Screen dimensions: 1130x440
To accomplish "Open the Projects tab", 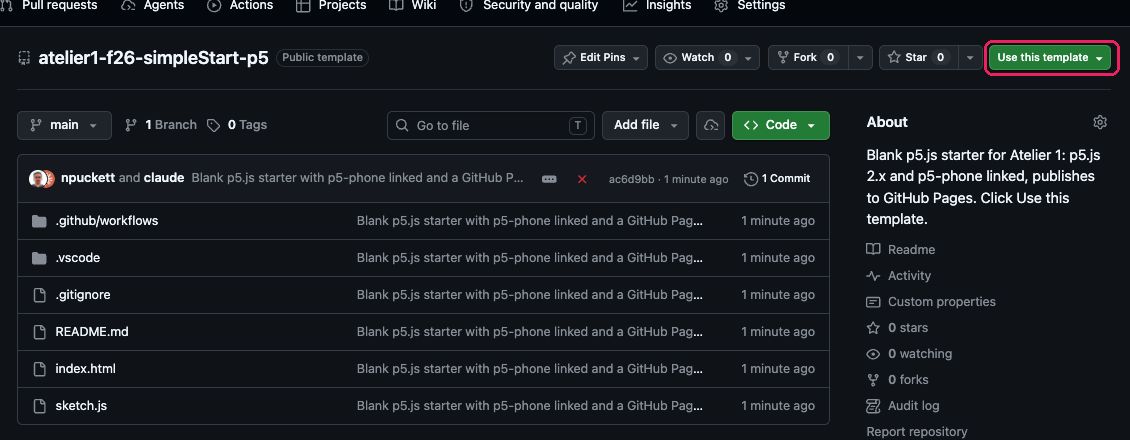I will [x=332, y=6].
